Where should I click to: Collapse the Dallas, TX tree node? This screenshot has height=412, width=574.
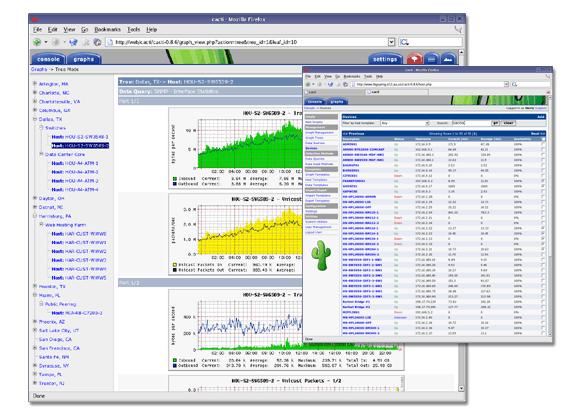pos(35,119)
